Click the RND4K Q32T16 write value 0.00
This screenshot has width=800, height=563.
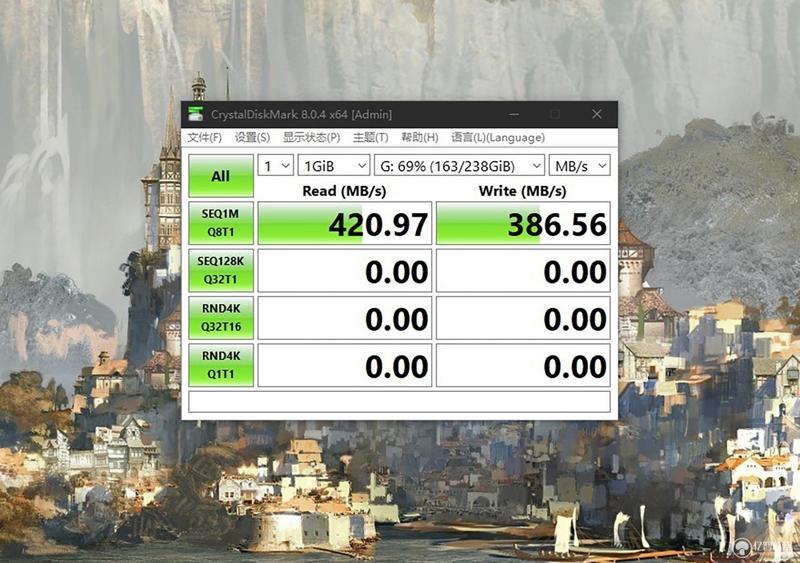click(x=523, y=317)
